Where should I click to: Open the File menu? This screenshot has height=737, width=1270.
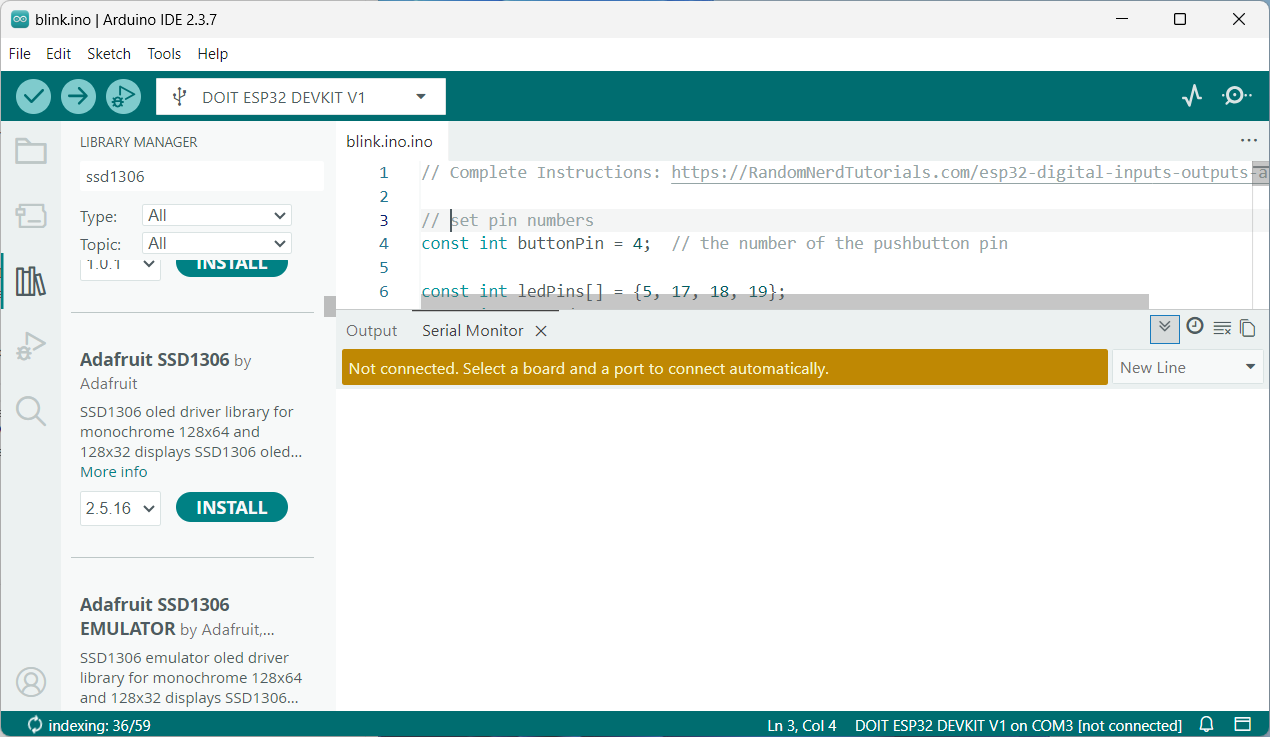click(19, 54)
